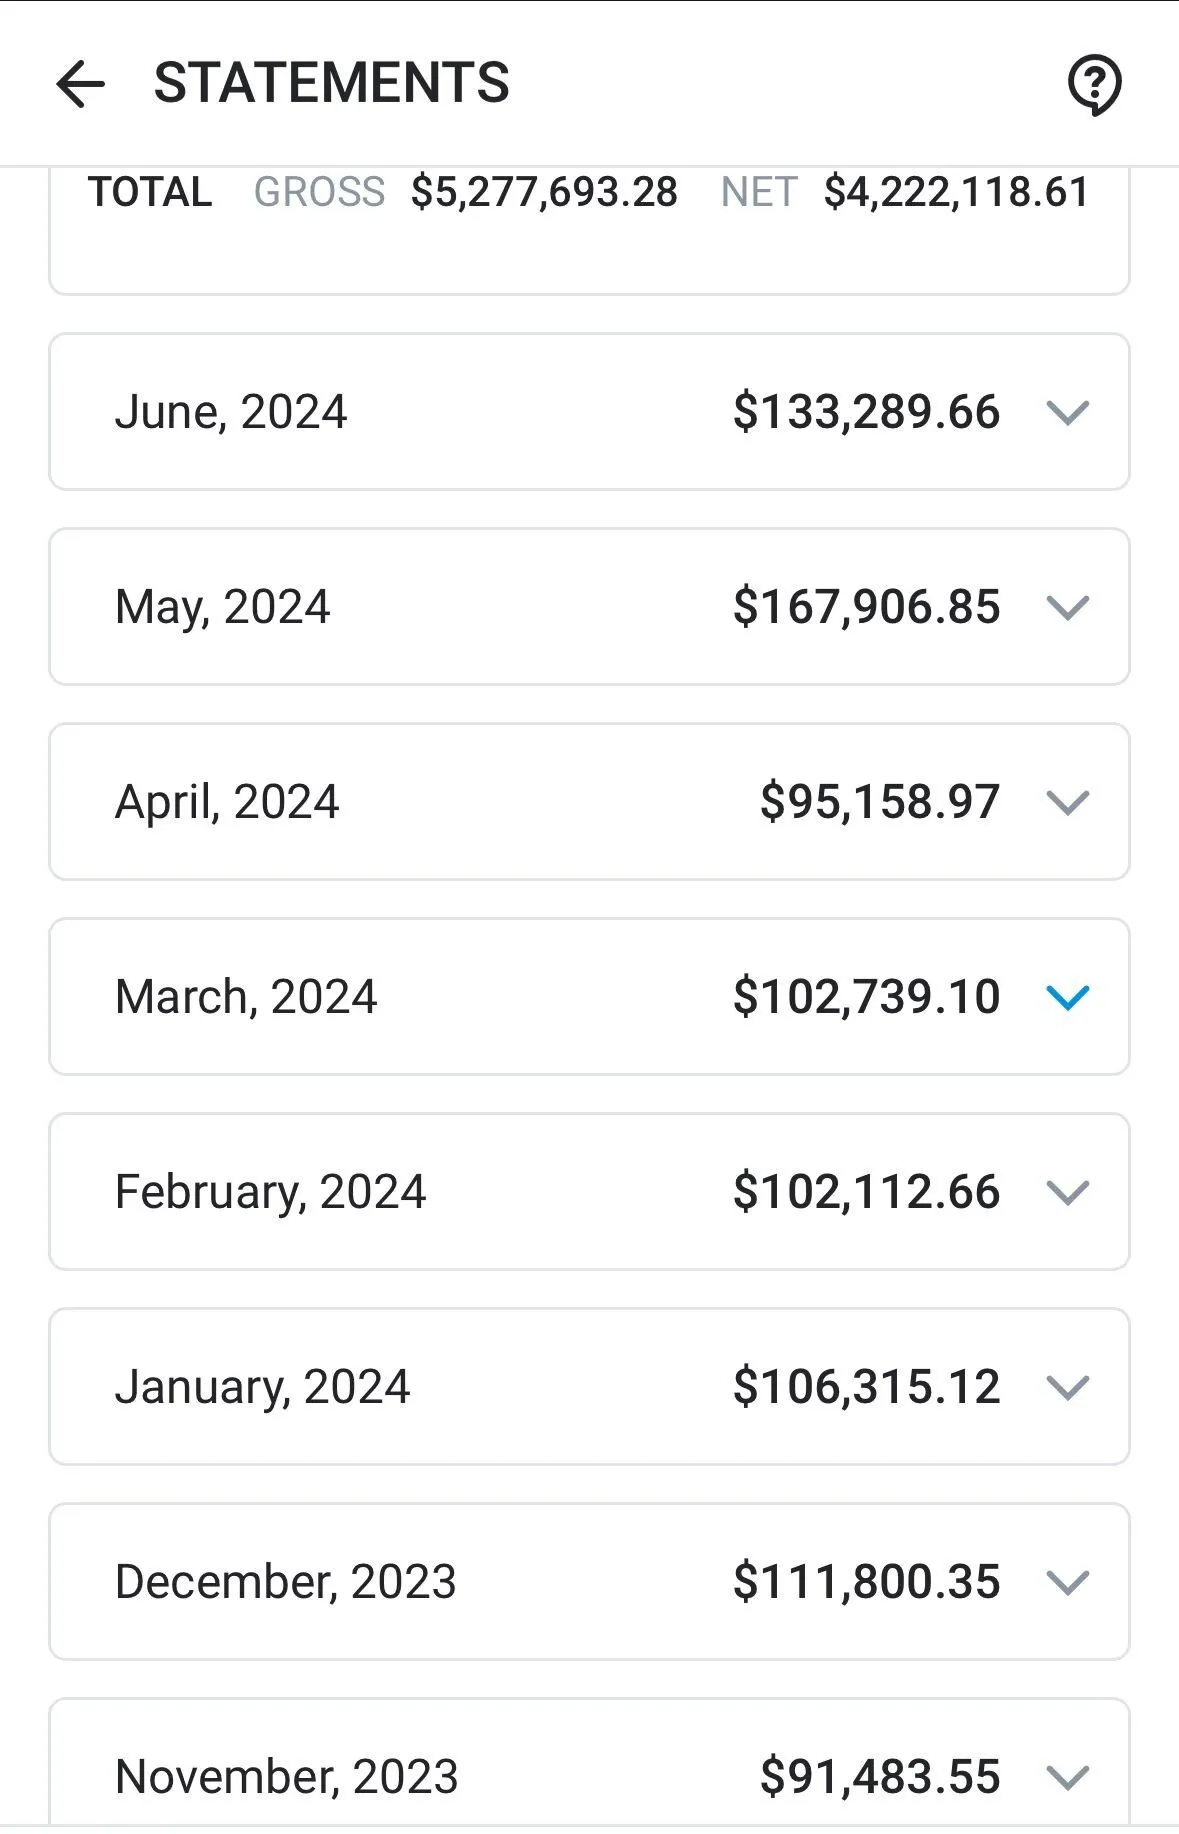Image resolution: width=1179 pixels, height=1834 pixels.
Task: Expand June, 2024 statement chevron
Action: click(1067, 412)
